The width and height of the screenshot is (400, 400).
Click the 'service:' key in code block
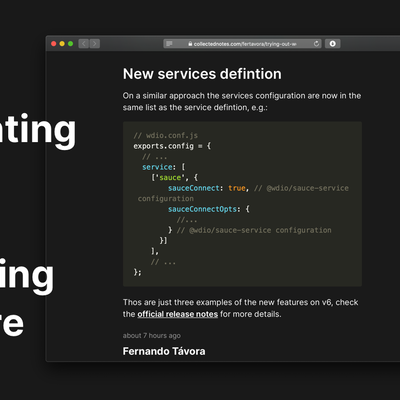(x=159, y=167)
